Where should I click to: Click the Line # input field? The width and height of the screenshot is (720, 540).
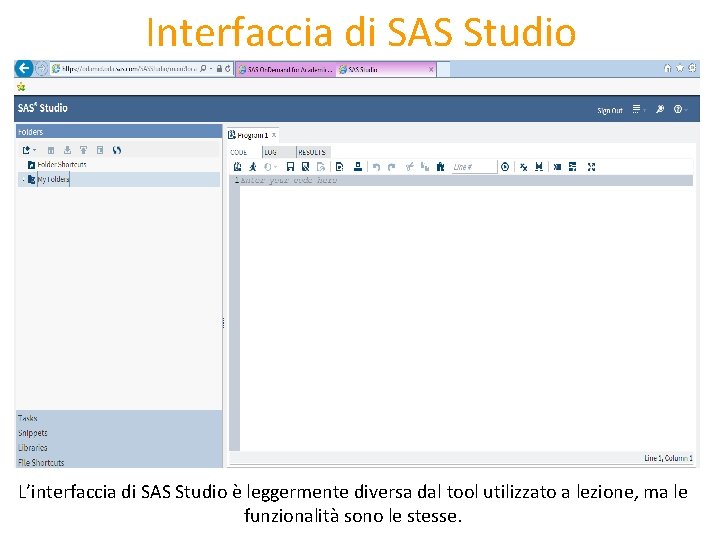click(474, 167)
